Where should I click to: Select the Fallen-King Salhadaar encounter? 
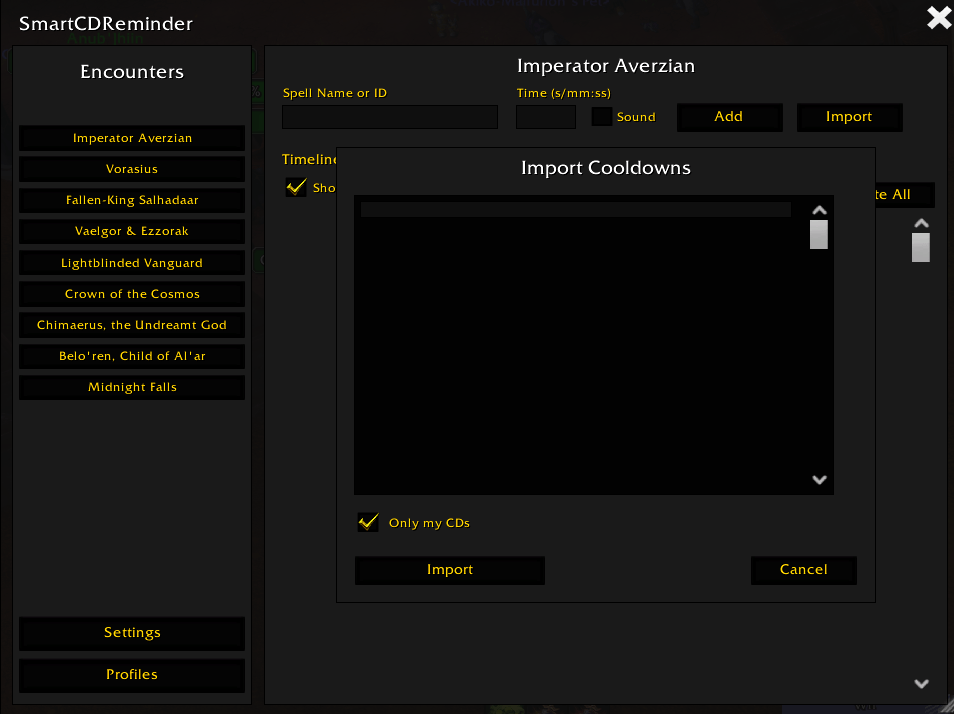tap(132, 200)
